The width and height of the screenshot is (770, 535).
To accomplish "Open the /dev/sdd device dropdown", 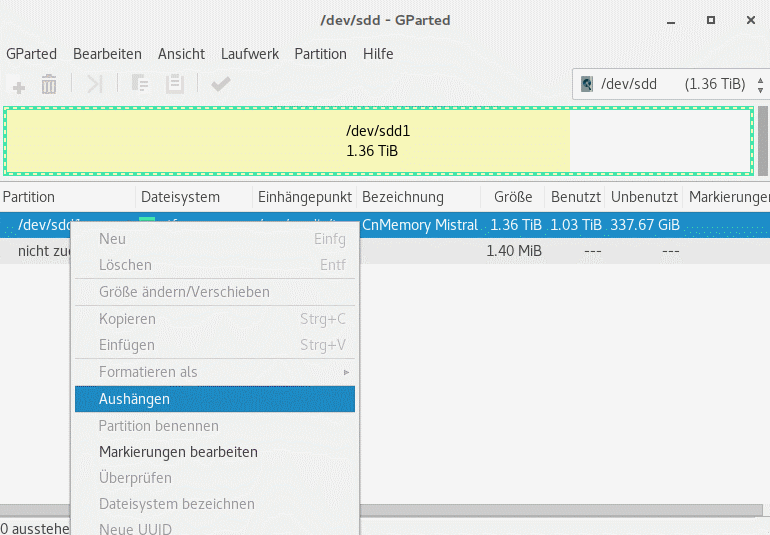I will (671, 84).
